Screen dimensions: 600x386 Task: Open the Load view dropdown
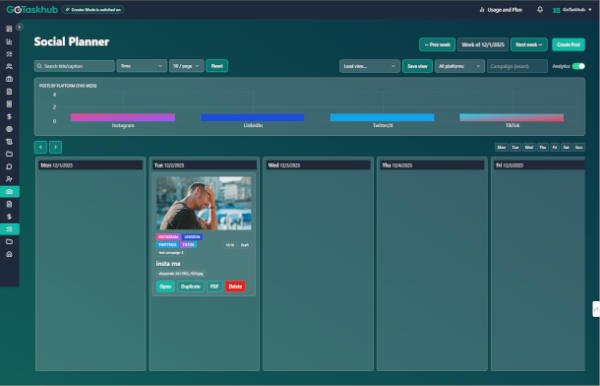point(369,66)
